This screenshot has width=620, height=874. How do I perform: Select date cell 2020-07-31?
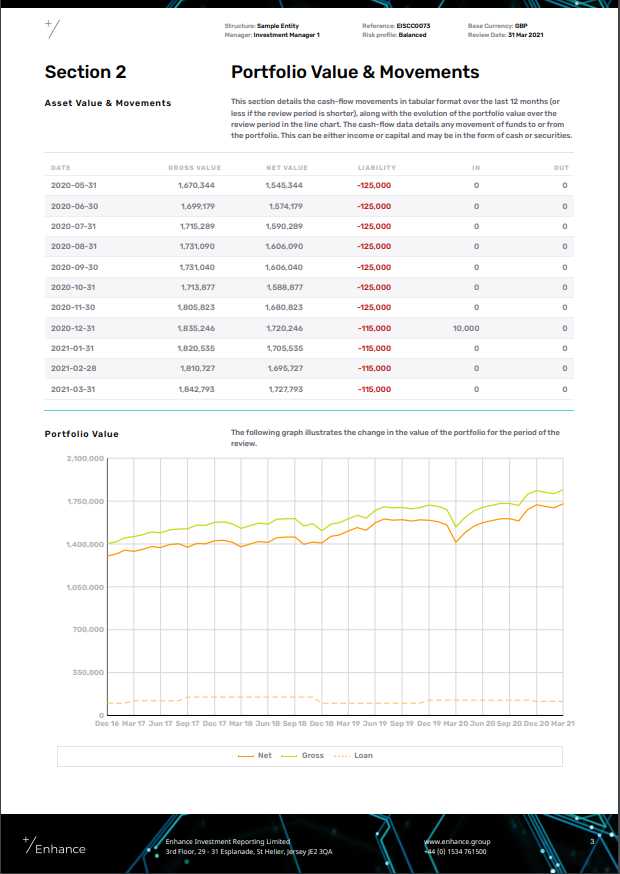pyautogui.click(x=74, y=226)
